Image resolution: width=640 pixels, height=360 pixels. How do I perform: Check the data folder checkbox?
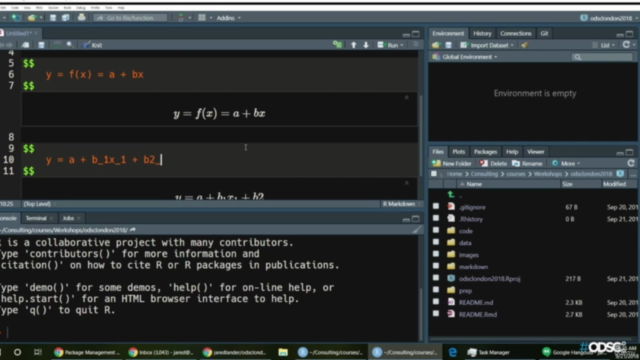point(436,242)
